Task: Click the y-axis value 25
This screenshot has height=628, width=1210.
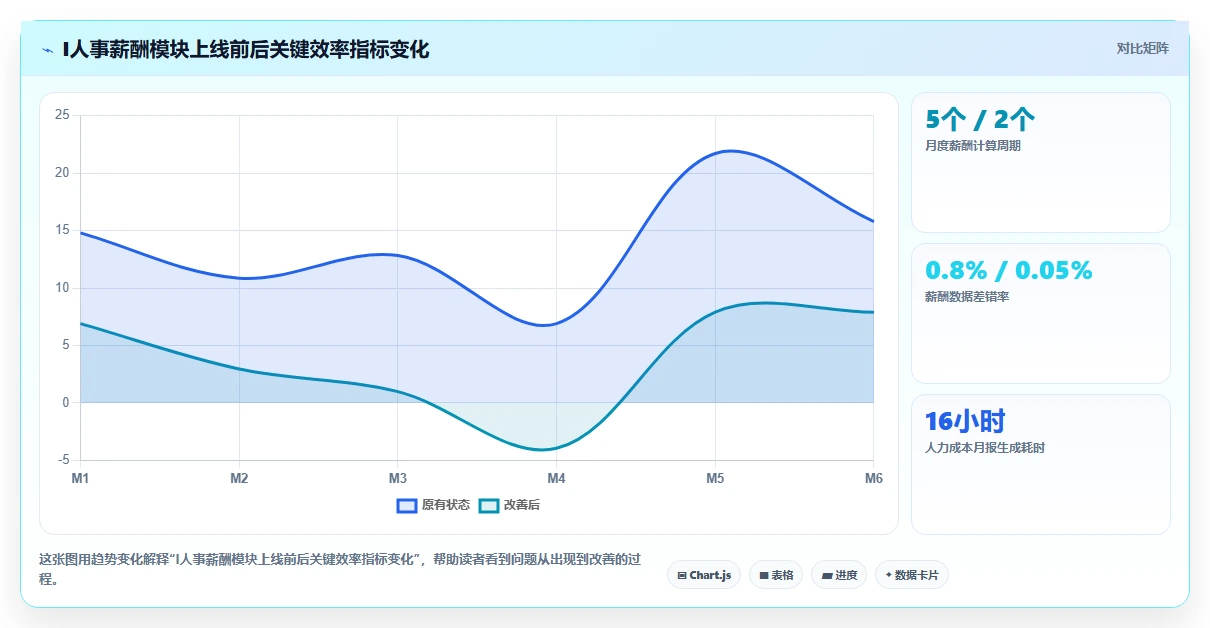Action: pos(62,115)
